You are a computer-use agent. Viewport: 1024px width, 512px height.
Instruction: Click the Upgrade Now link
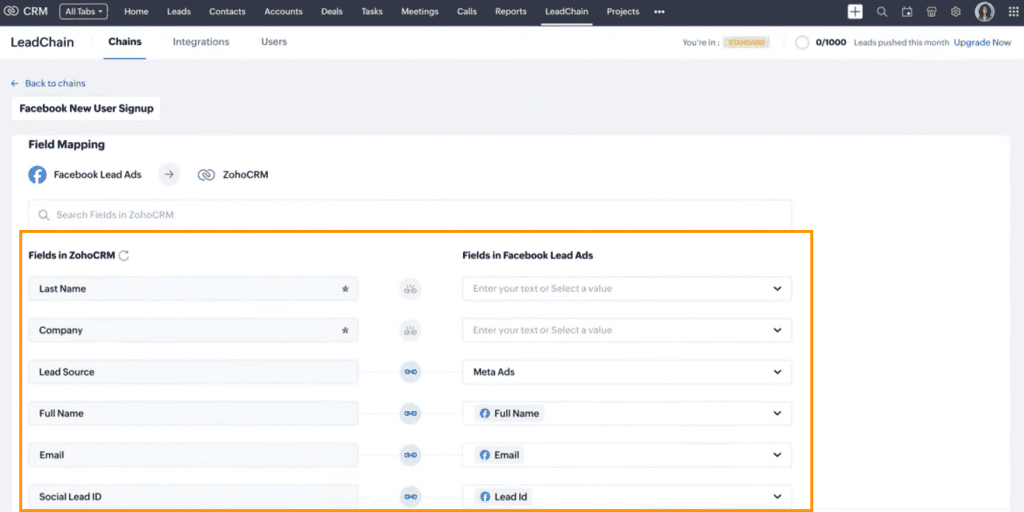(982, 42)
